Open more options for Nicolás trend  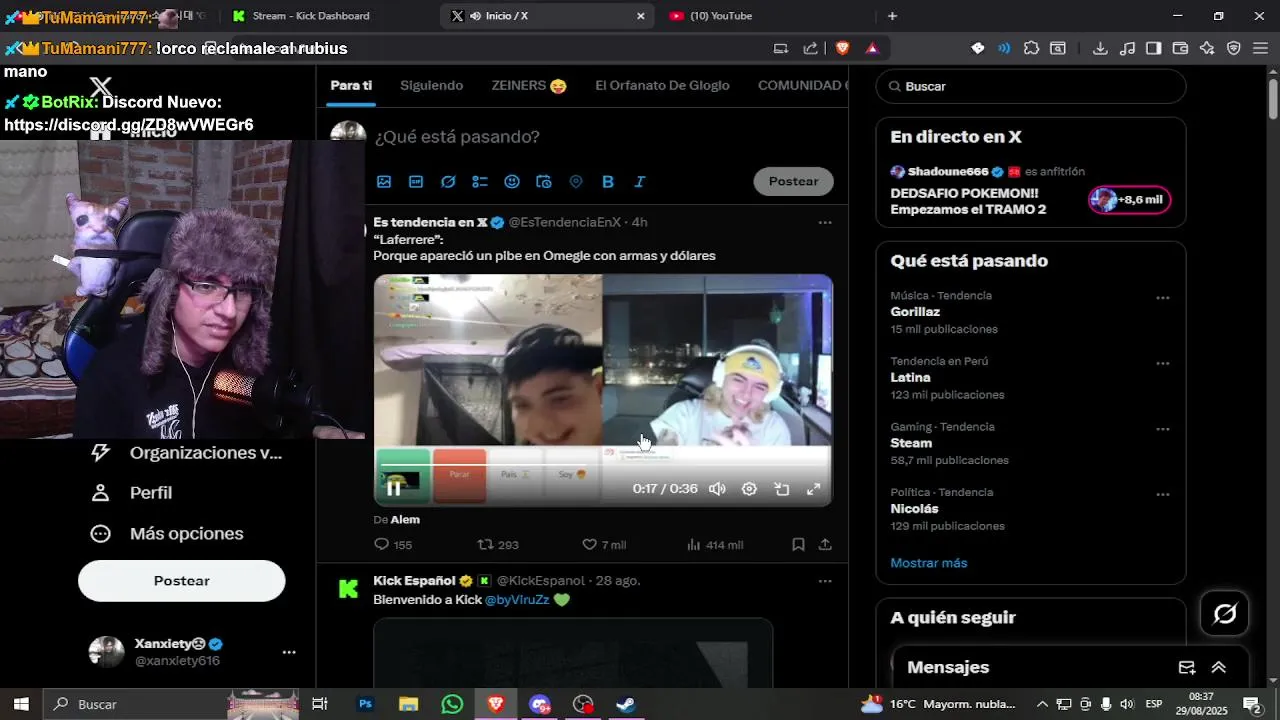click(x=1163, y=495)
